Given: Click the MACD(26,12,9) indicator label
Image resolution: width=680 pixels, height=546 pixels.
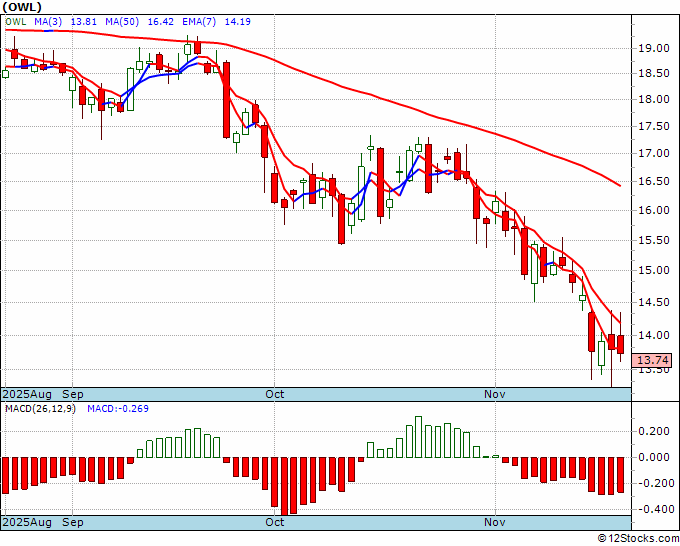Looking at the screenshot, I should 40,409.
